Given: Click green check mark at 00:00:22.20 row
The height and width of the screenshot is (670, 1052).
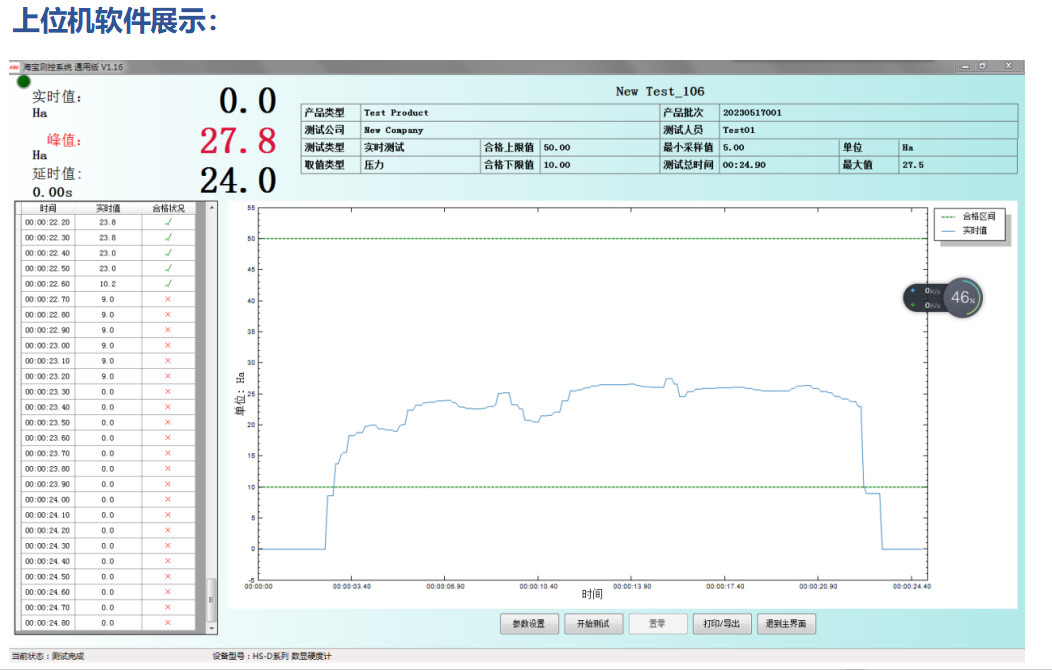Looking at the screenshot, I should click(168, 222).
